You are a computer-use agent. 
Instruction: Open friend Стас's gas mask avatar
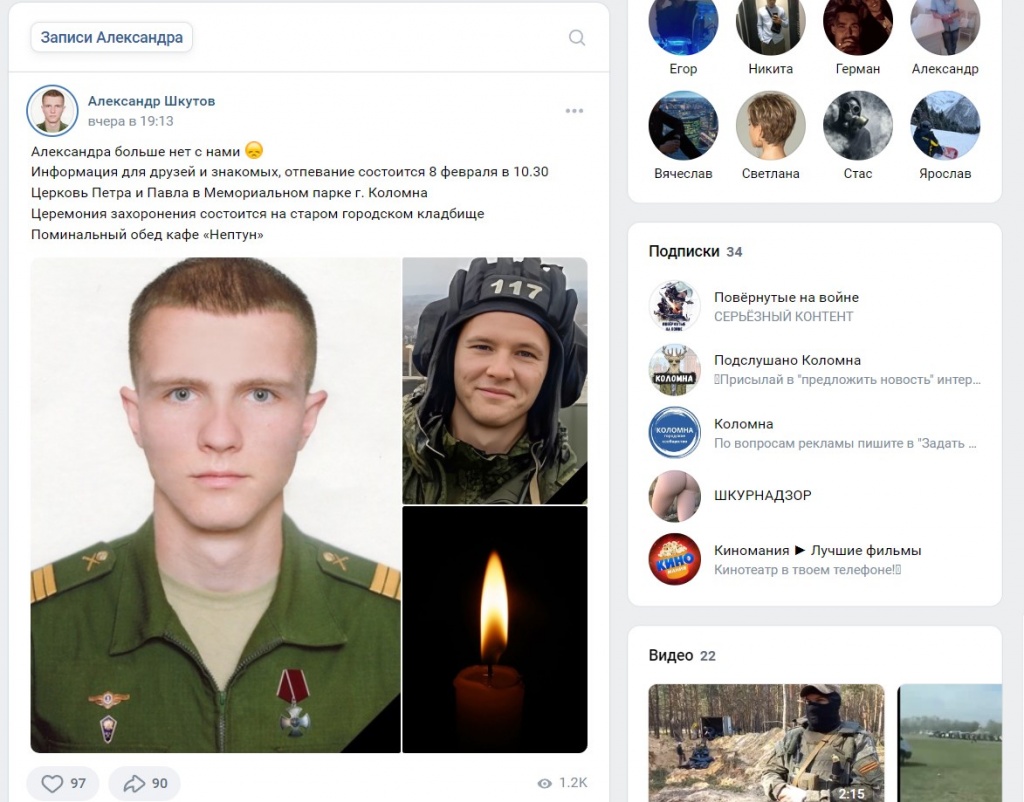(x=857, y=125)
